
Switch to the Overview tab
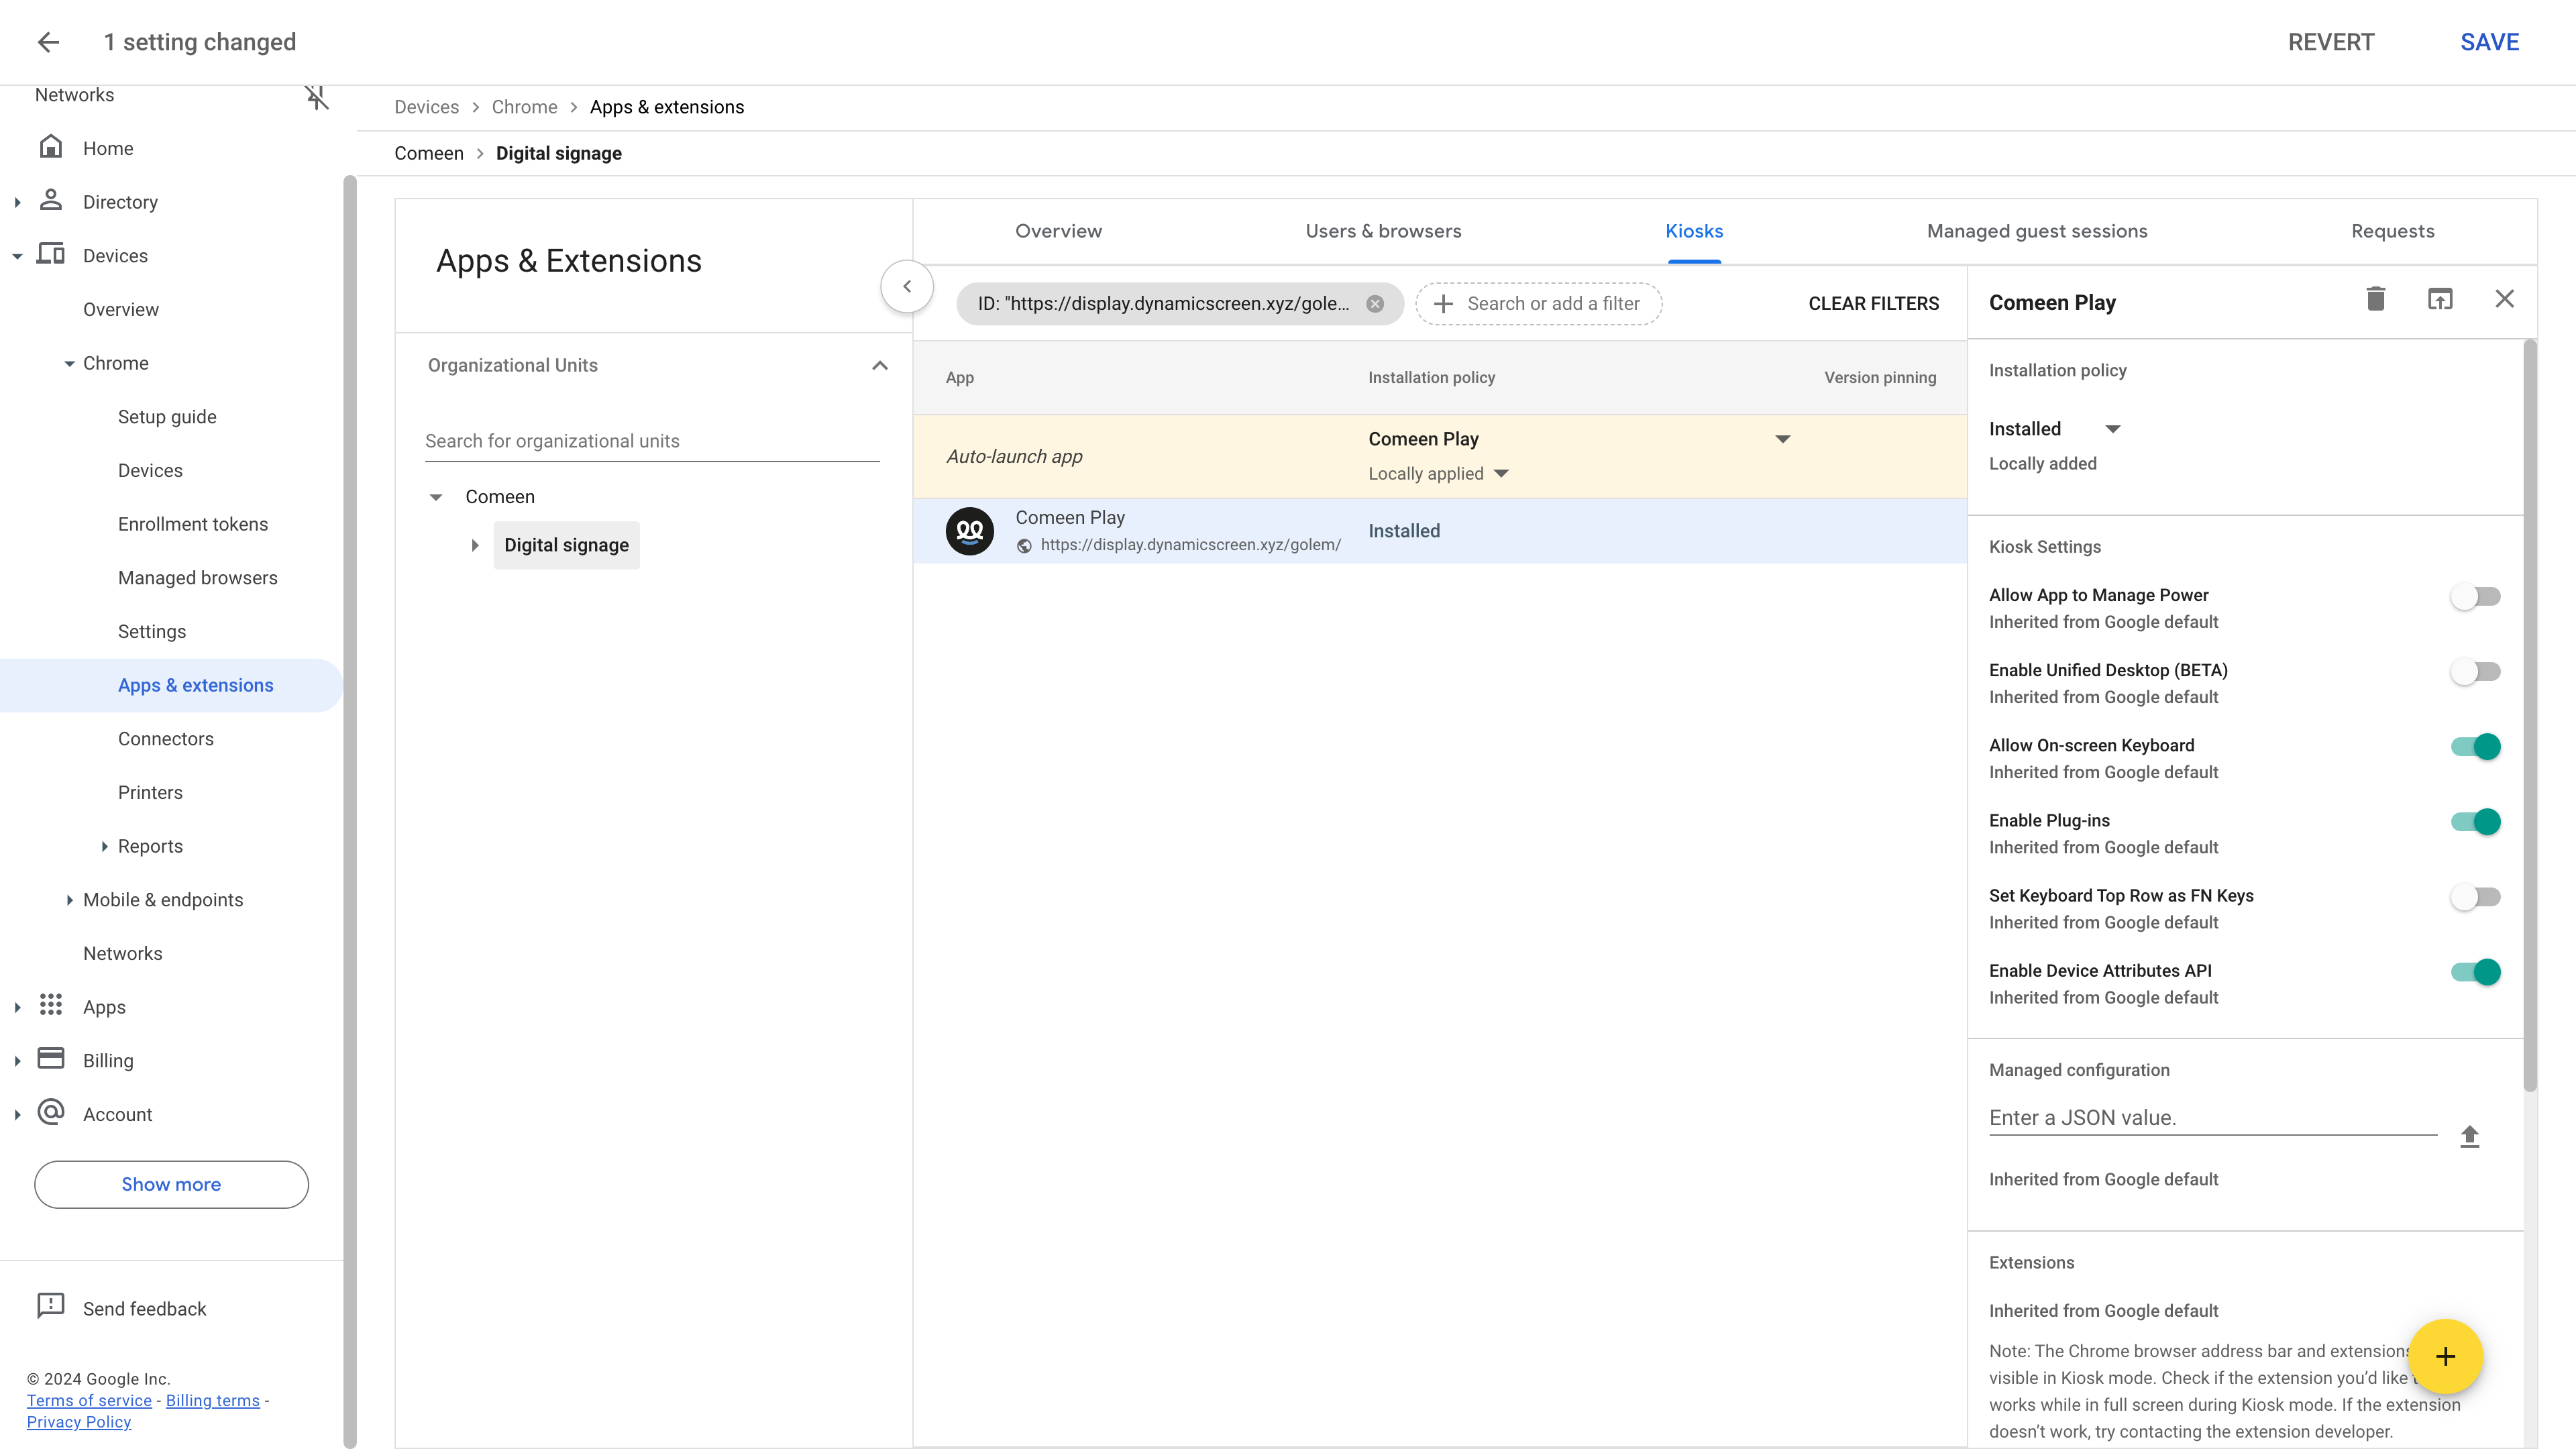[1058, 231]
